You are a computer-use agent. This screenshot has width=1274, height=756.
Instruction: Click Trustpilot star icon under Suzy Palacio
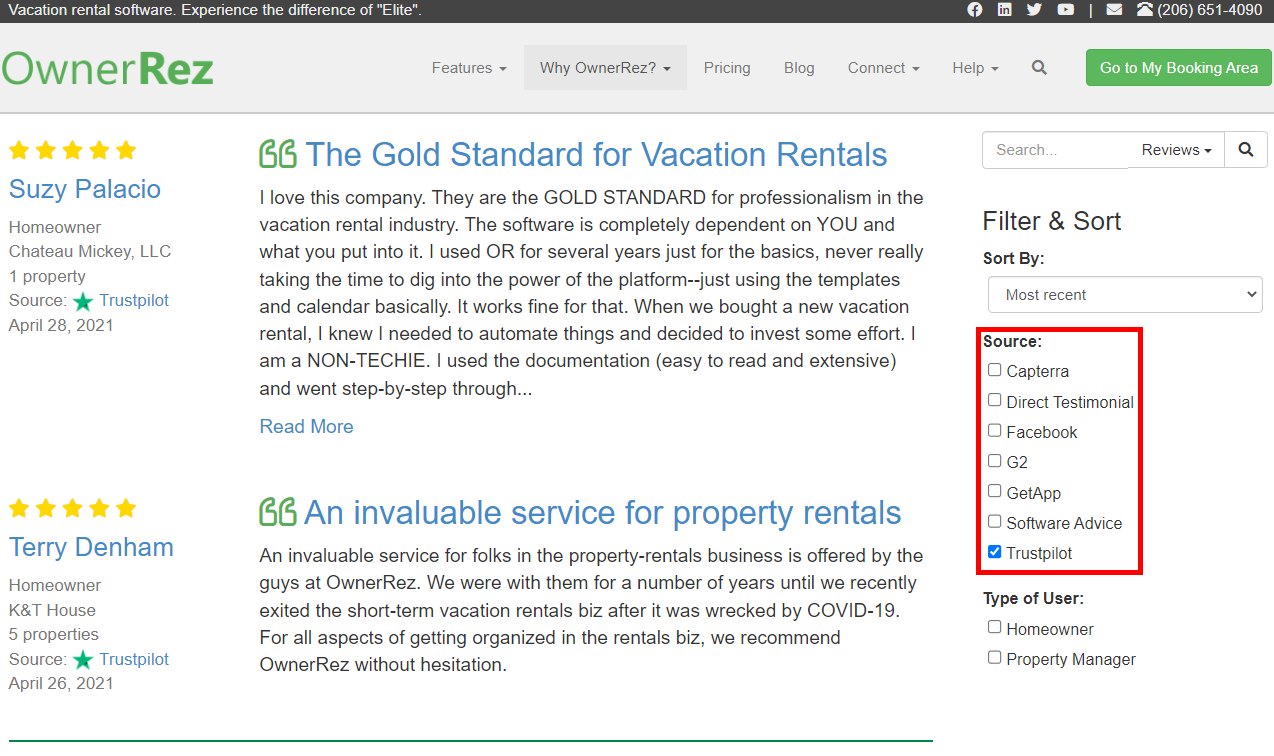tap(83, 301)
